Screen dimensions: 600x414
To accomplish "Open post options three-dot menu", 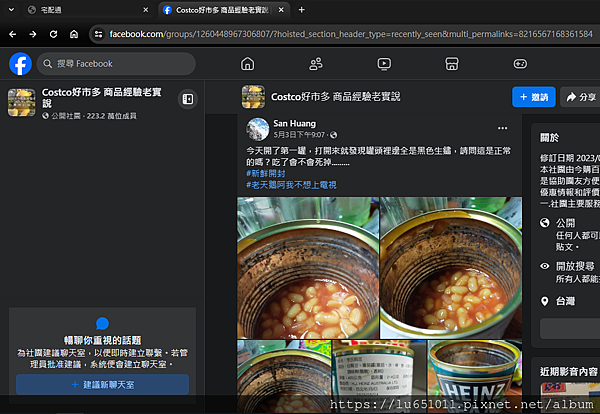I will [x=502, y=128].
